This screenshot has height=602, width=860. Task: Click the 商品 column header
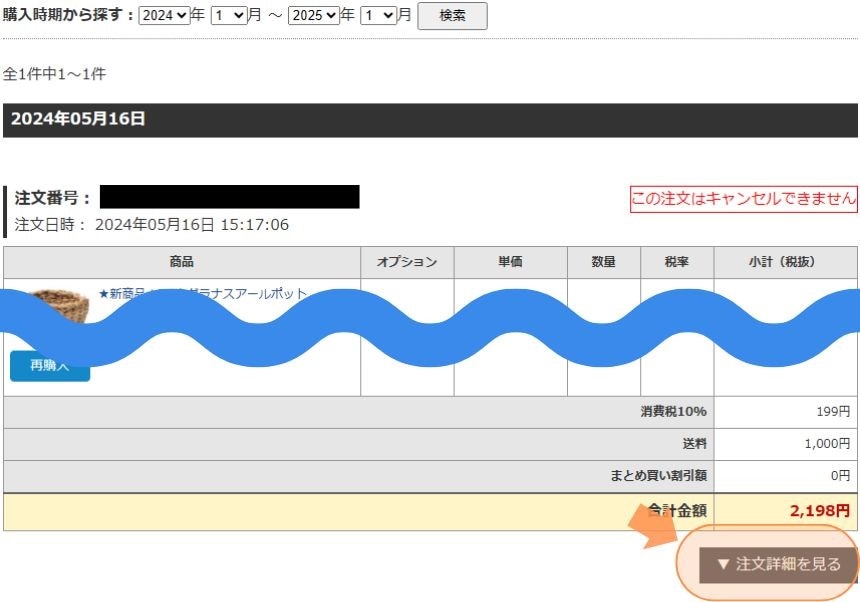[x=181, y=262]
